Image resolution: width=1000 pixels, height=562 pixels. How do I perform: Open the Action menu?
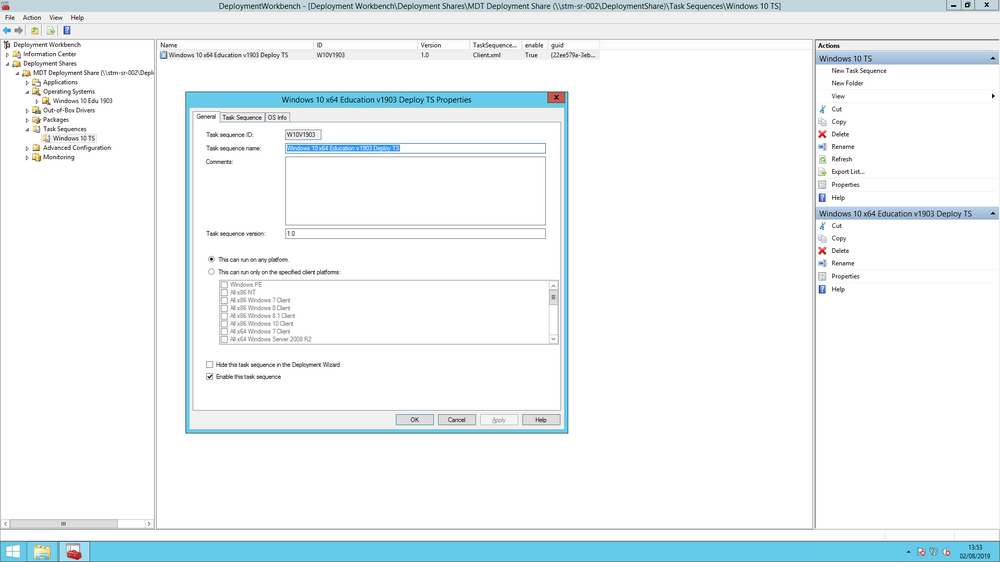click(32, 18)
